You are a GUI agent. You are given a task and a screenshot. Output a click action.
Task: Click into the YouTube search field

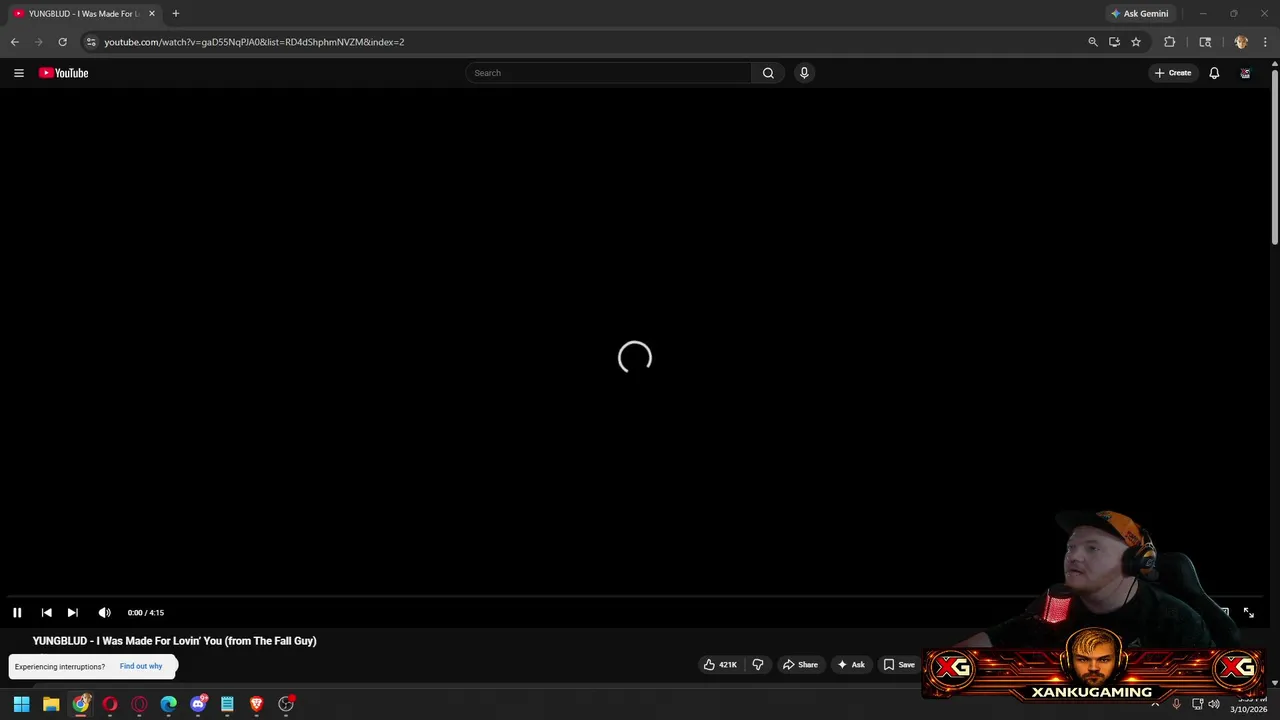coord(608,73)
